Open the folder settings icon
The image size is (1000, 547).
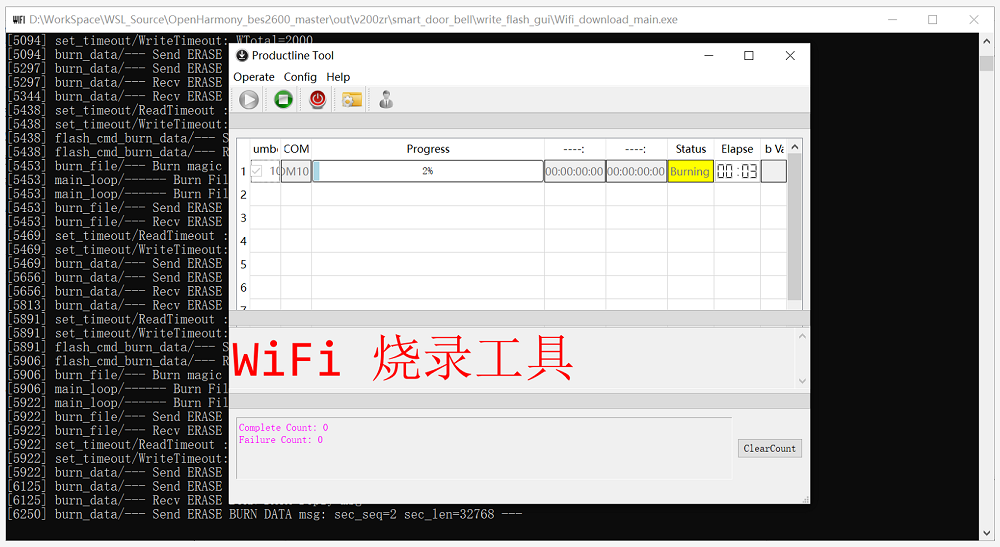point(351,99)
